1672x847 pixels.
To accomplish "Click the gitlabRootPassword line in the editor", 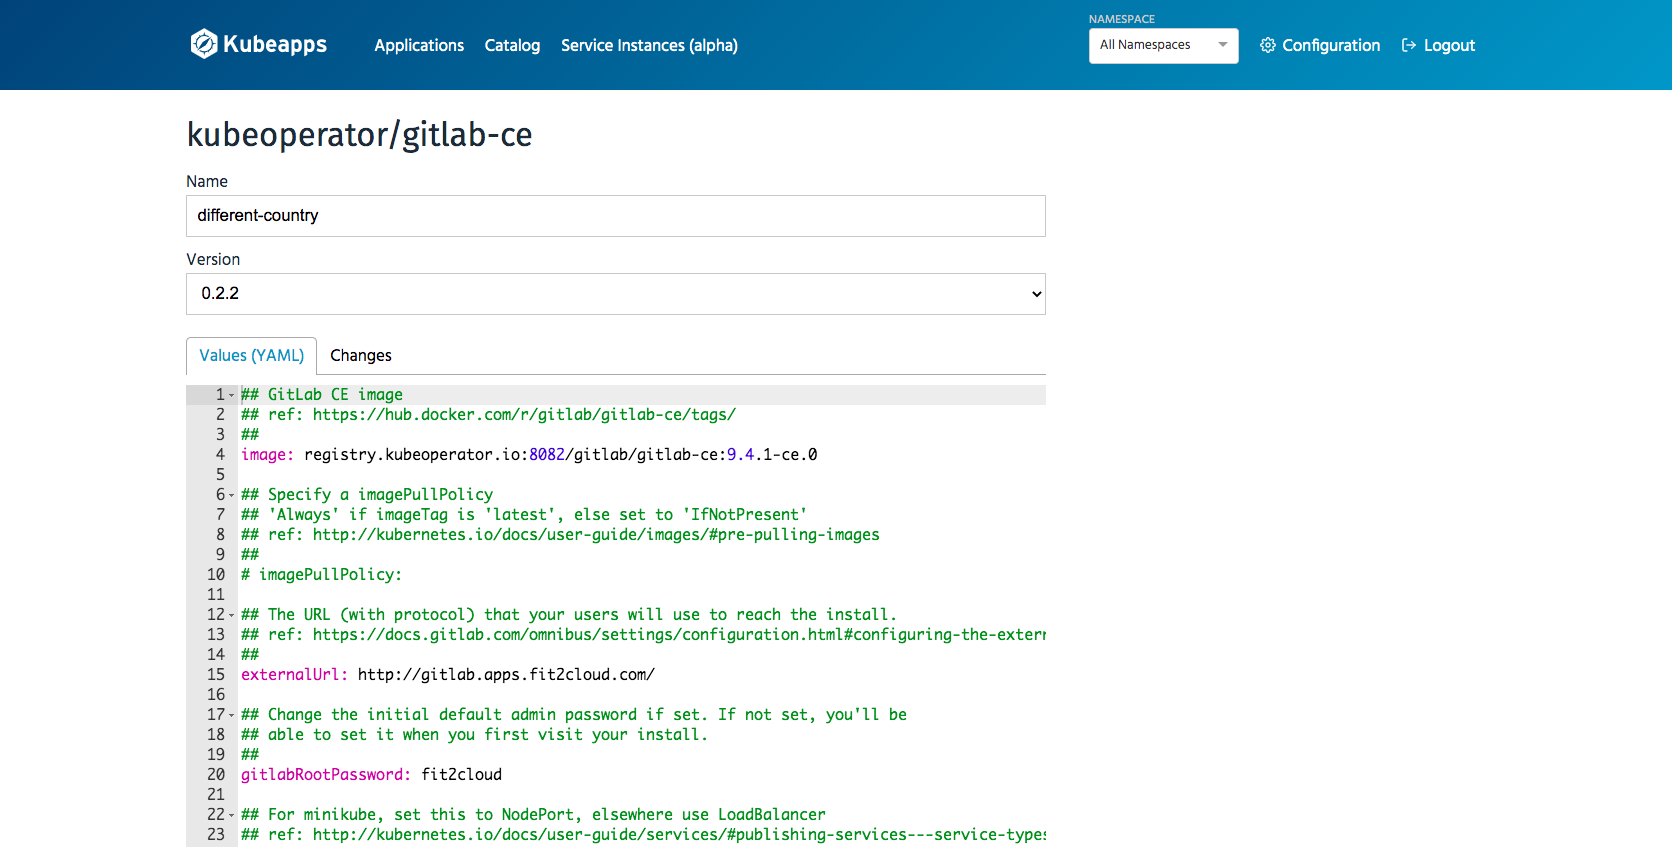I will 371,775.
